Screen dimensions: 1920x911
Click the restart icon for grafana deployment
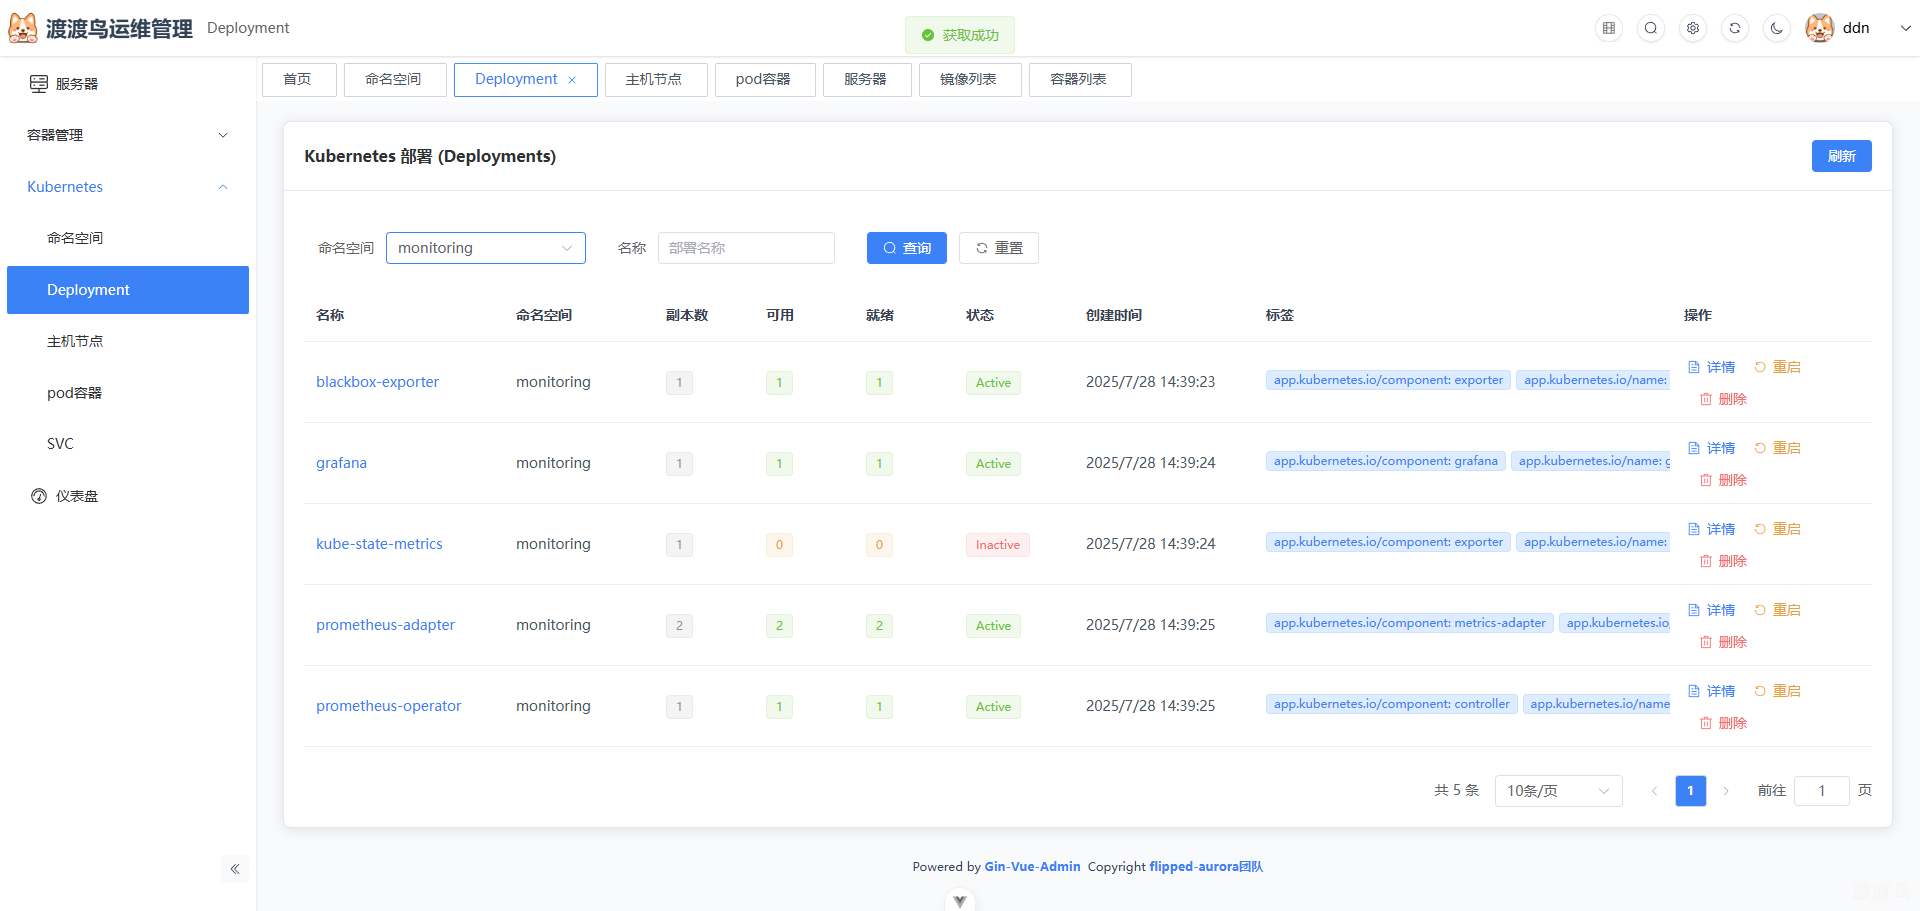1760,448
